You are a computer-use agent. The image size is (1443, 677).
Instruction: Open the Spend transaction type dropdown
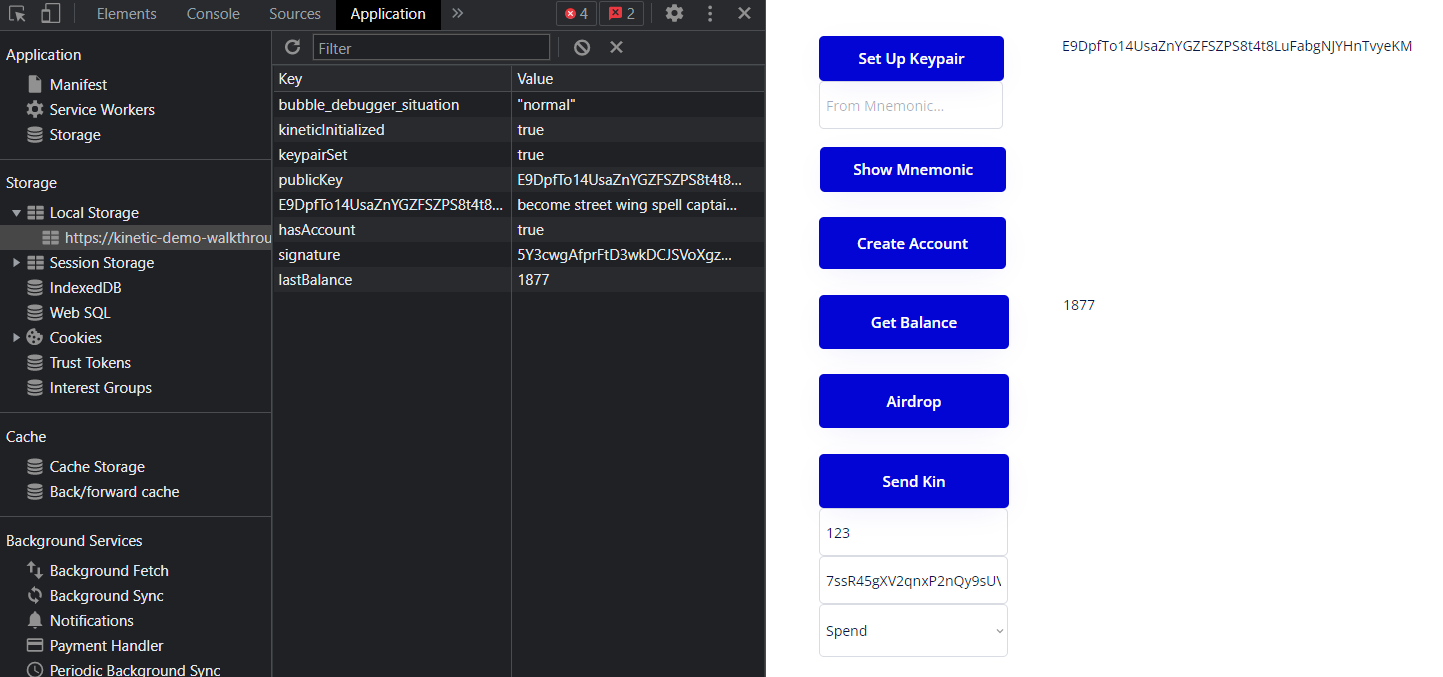pos(913,631)
